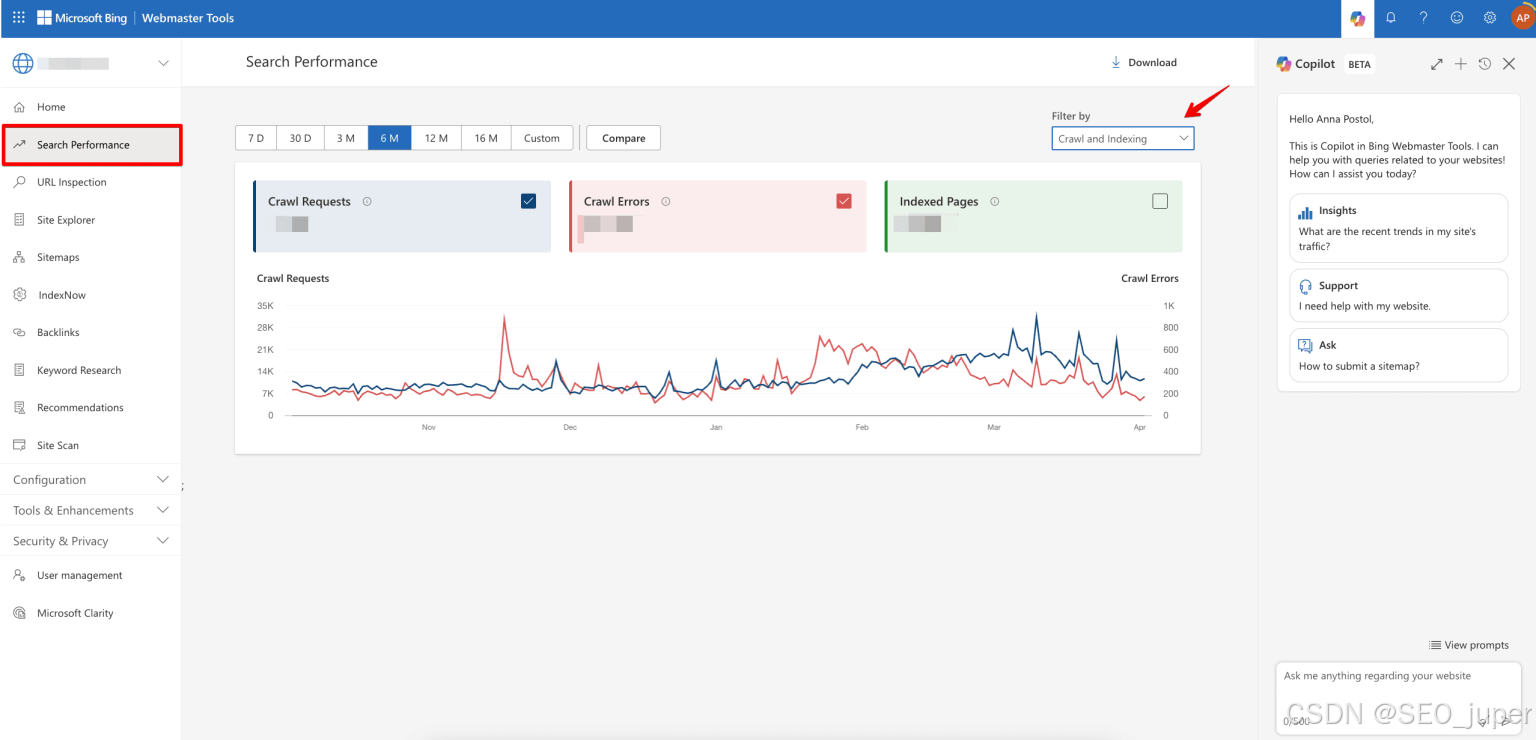Open the settings gear icon
Image resolution: width=1536 pixels, height=740 pixels.
[x=1490, y=18]
